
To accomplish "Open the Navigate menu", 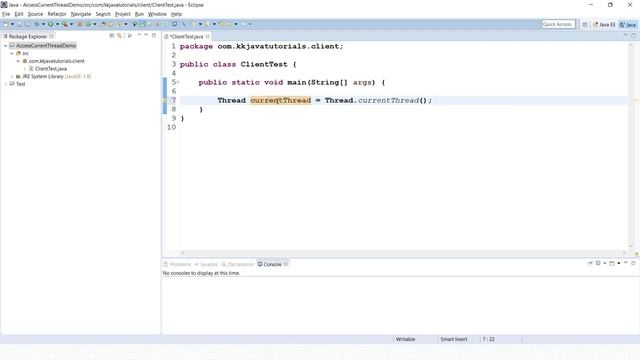I will [81, 14].
